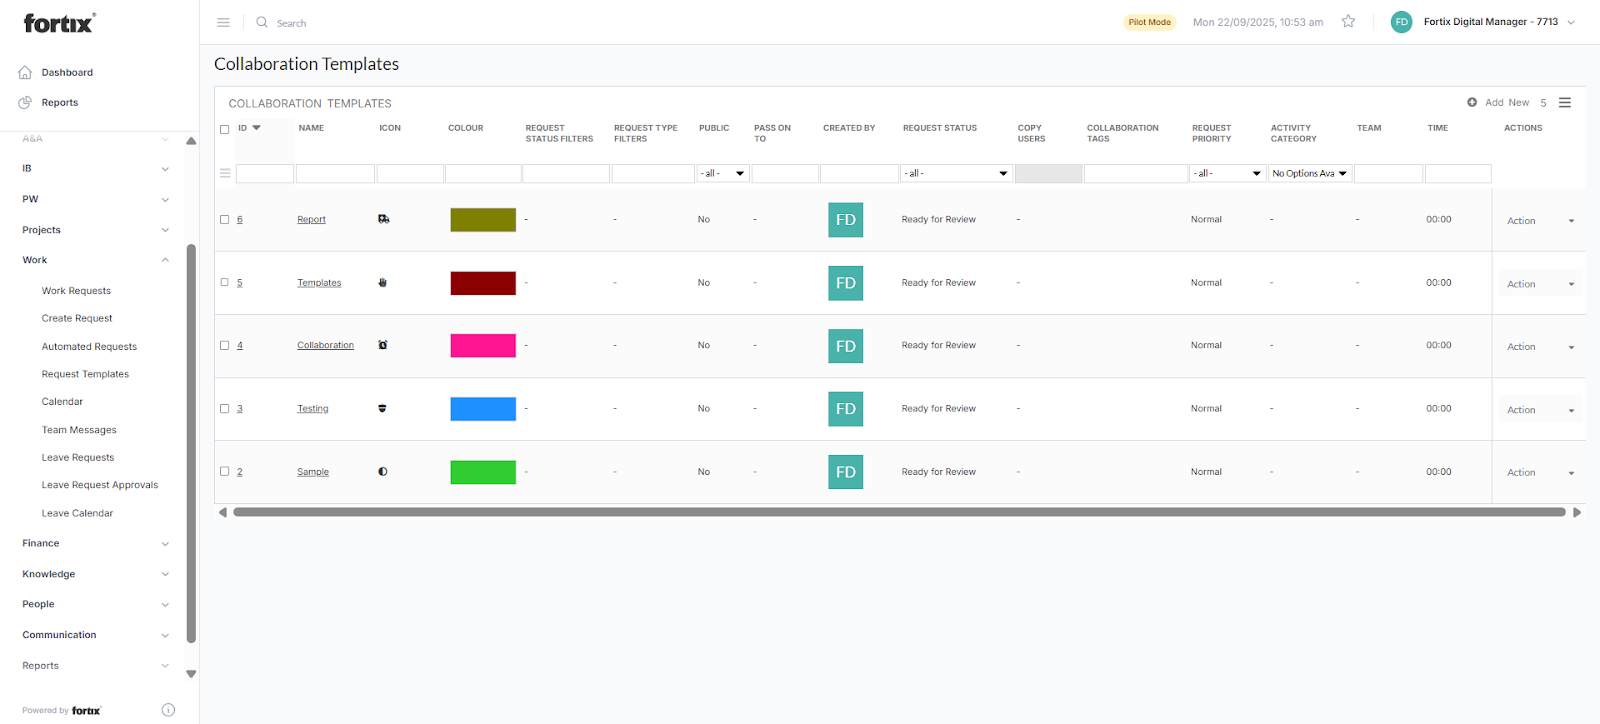Viewport: 1600px width, 724px height.
Task: Toggle the select-all checkbox in table header
Action: 225,129
